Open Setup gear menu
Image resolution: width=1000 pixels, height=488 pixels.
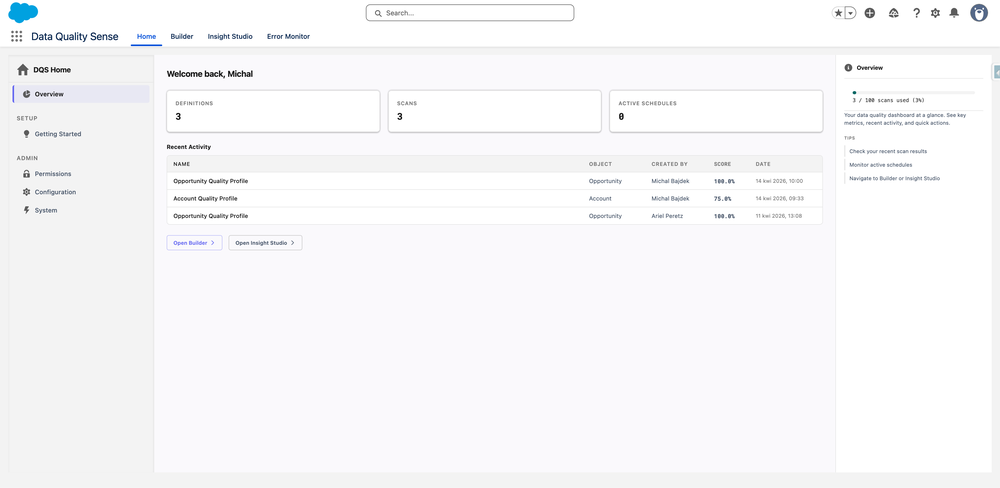tap(936, 13)
